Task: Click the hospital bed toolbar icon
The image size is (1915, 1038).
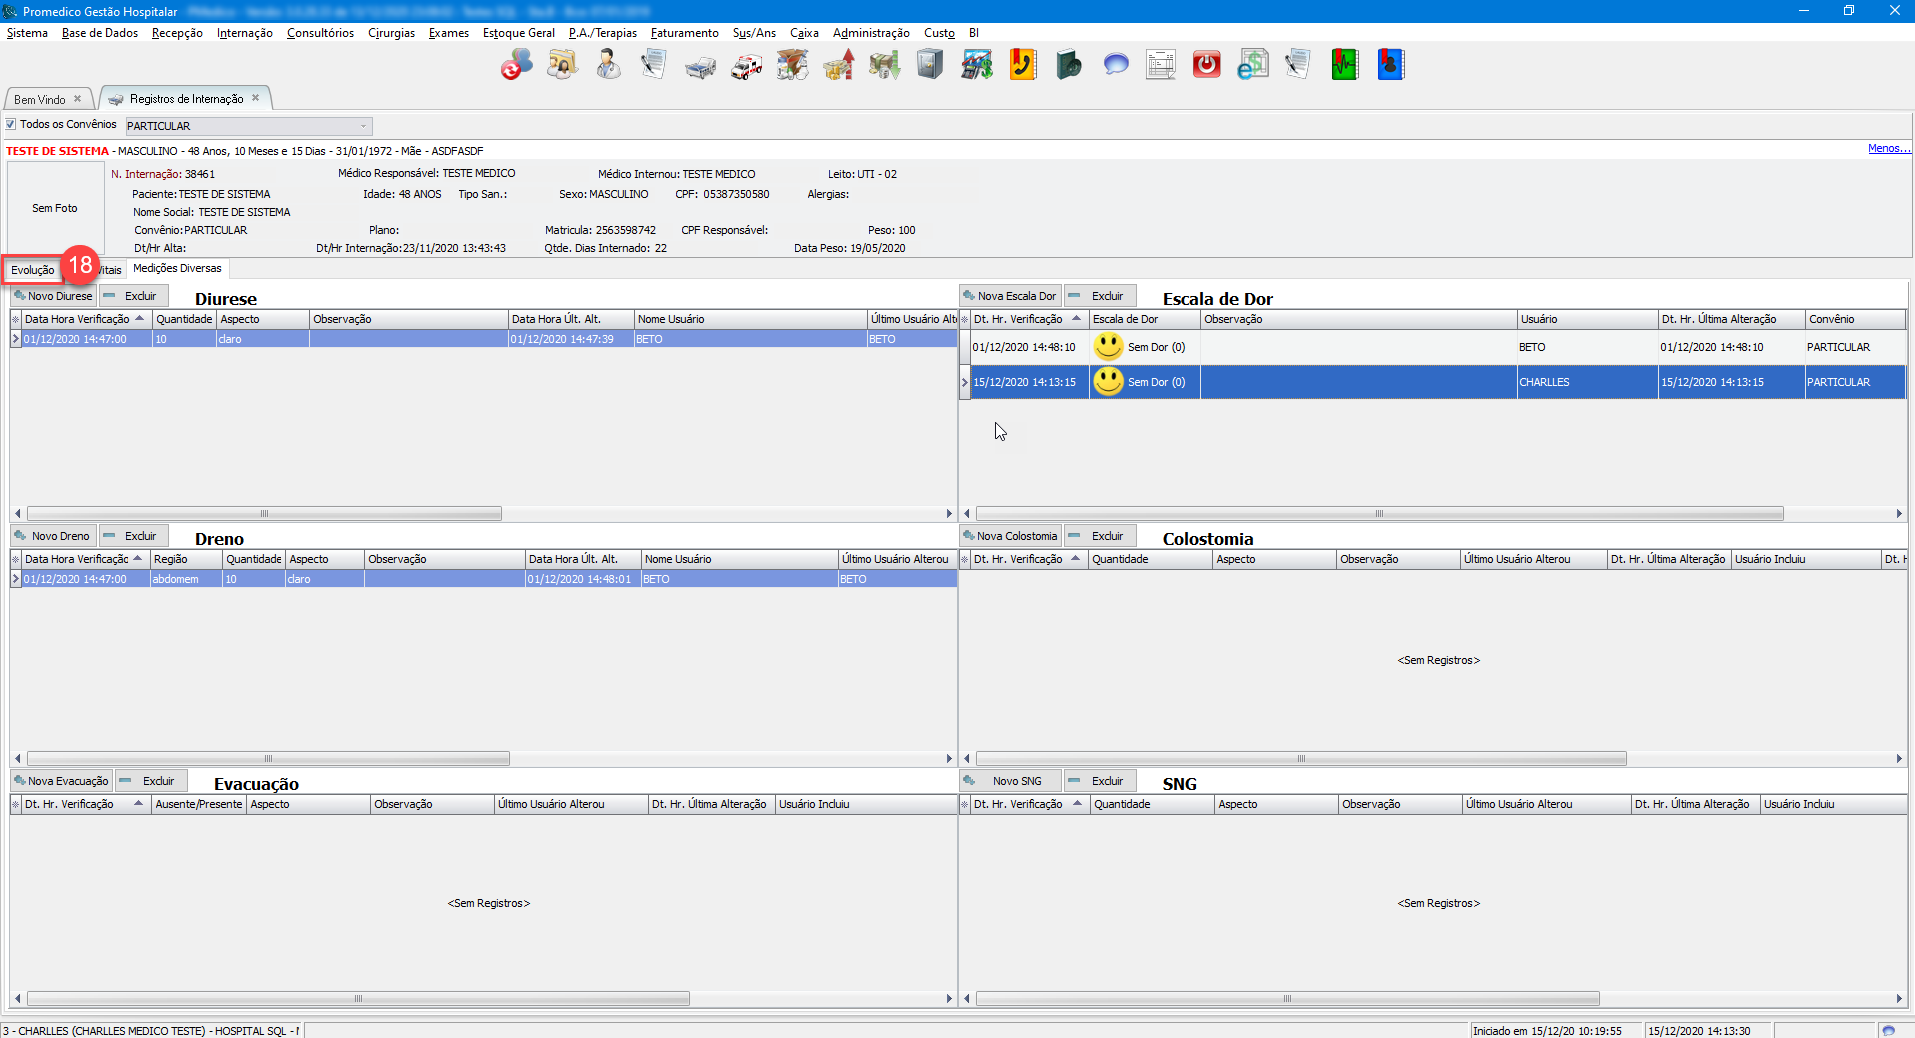Action: [700, 66]
